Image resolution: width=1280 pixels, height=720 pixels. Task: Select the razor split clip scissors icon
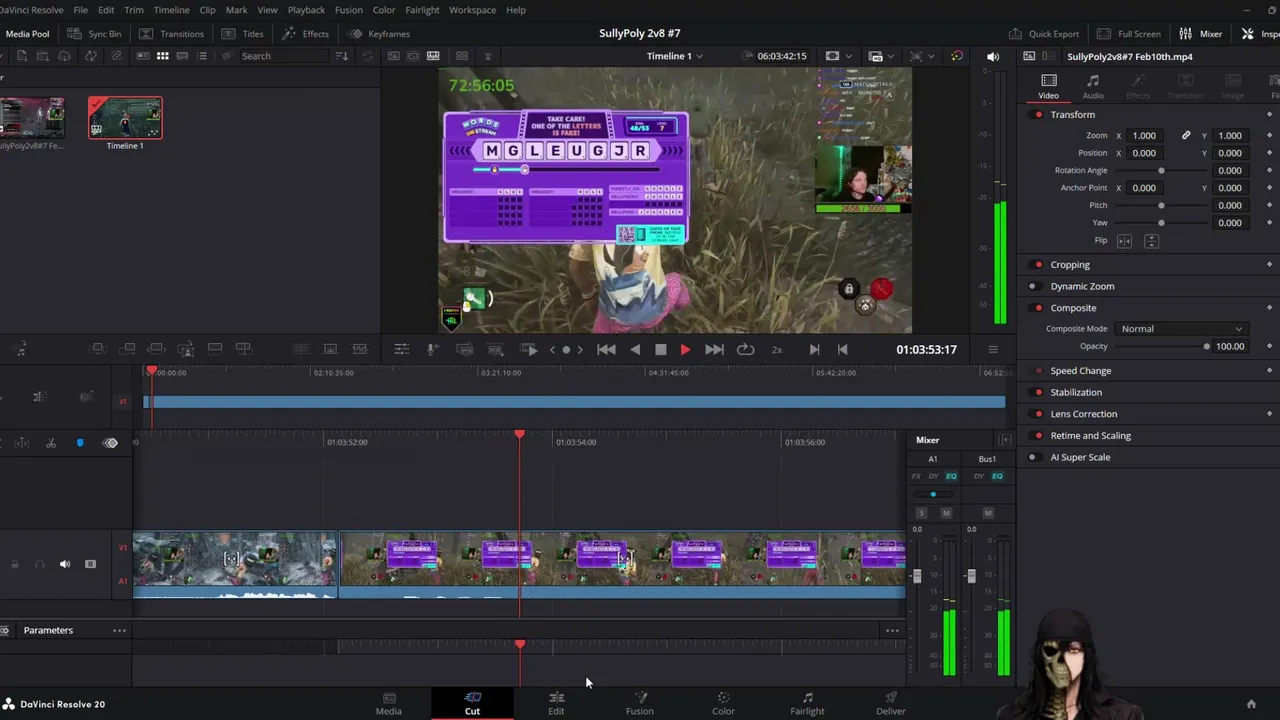click(x=51, y=443)
